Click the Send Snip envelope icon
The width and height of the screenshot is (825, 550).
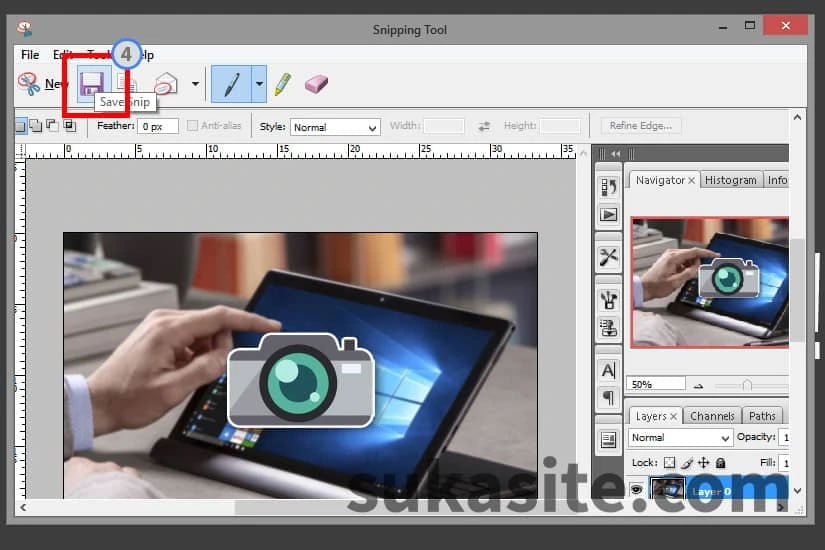pyautogui.click(x=166, y=84)
